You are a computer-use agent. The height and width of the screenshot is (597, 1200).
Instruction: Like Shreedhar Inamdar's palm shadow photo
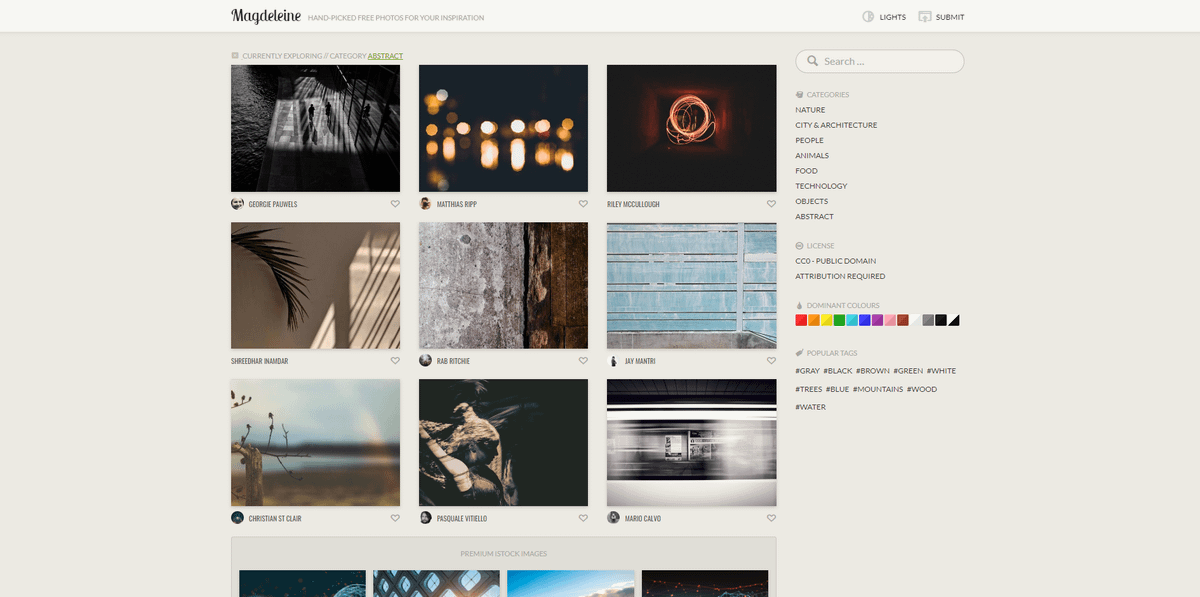coord(395,361)
